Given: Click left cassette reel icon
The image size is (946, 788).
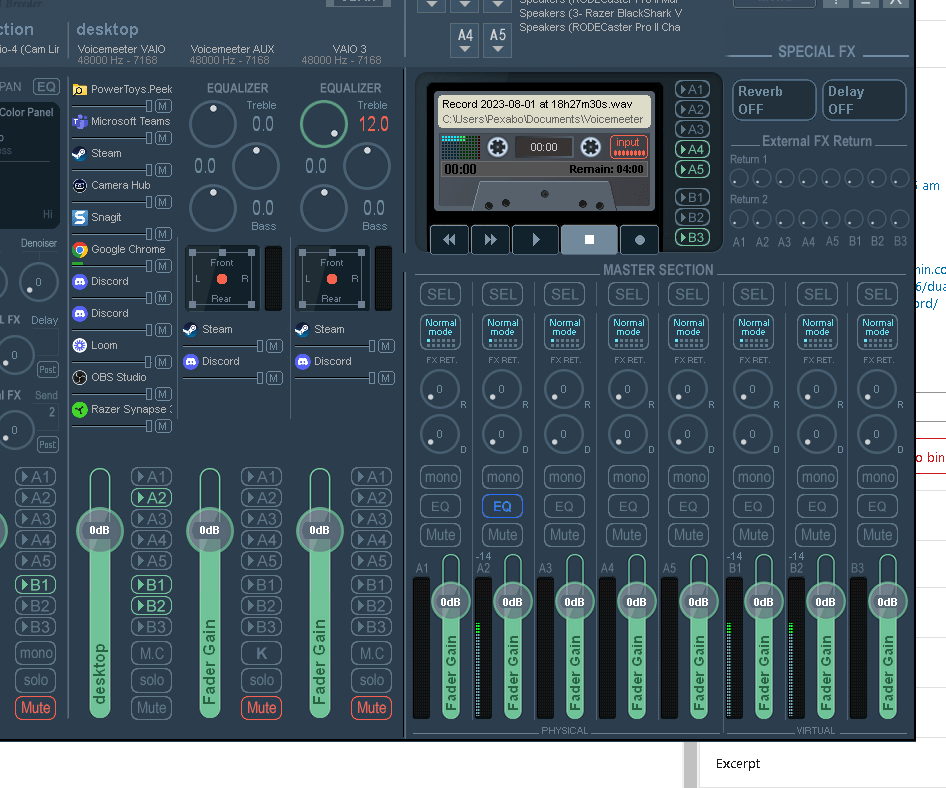Looking at the screenshot, I should click(498, 147).
